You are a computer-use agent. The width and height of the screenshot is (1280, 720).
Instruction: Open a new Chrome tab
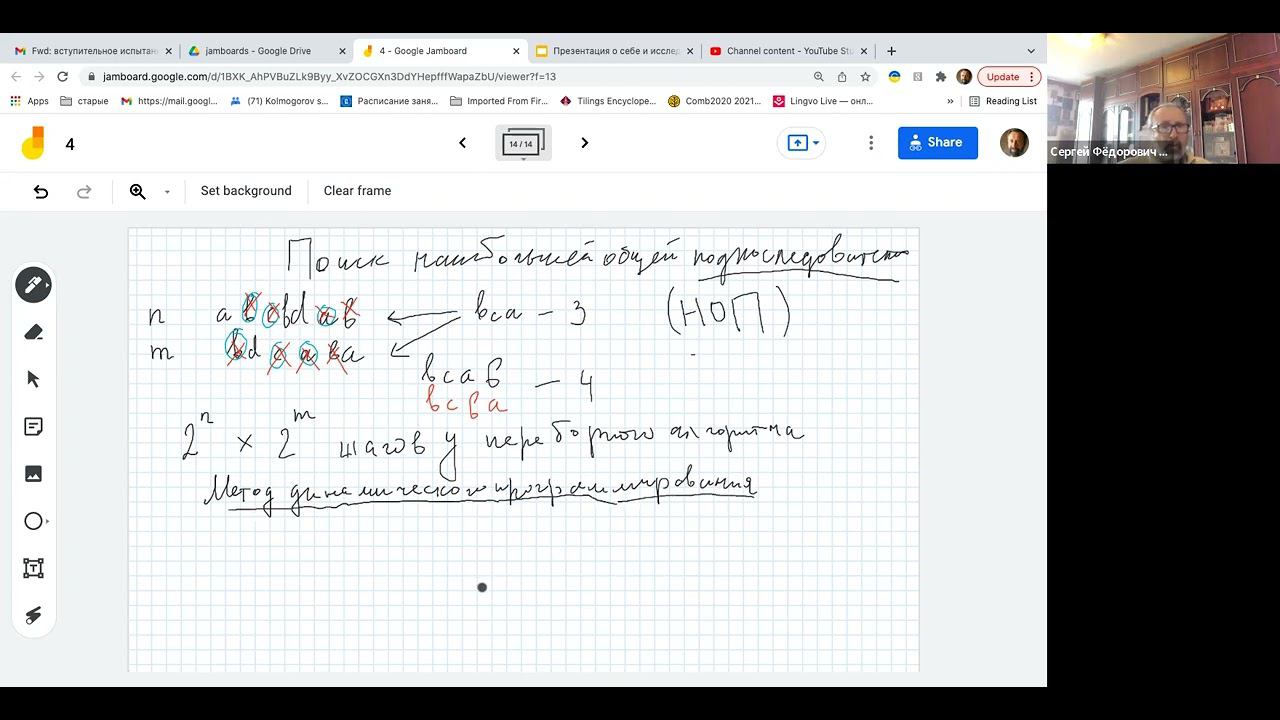click(891, 51)
